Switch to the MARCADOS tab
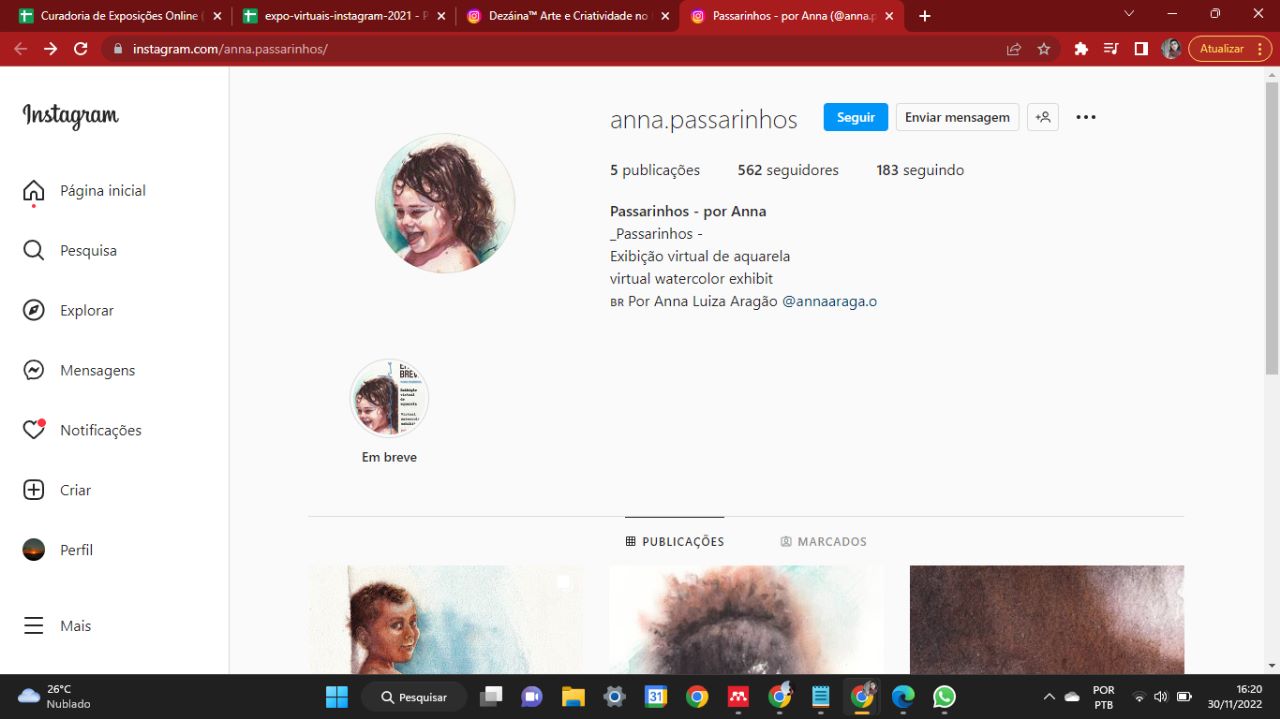1280x719 pixels. pos(823,541)
